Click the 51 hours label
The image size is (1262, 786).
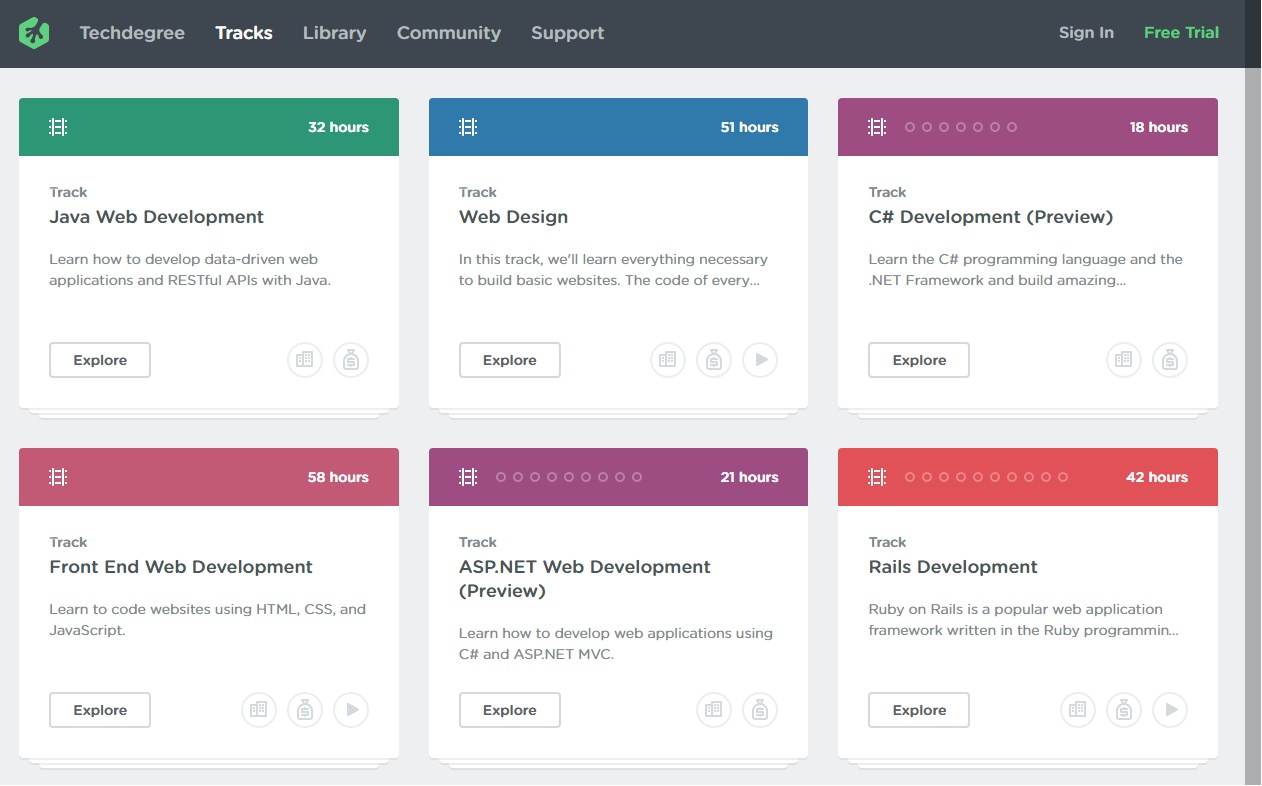[750, 127]
